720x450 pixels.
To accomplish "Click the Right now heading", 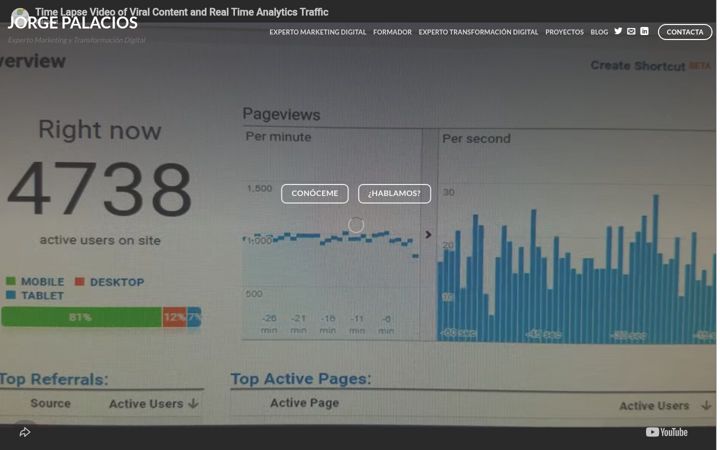I will [x=100, y=130].
